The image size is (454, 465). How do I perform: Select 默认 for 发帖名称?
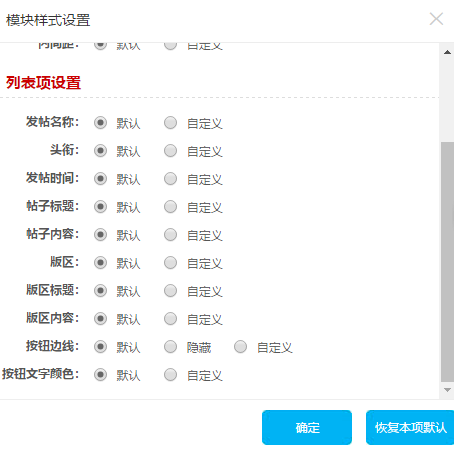pyautogui.click(x=100, y=123)
